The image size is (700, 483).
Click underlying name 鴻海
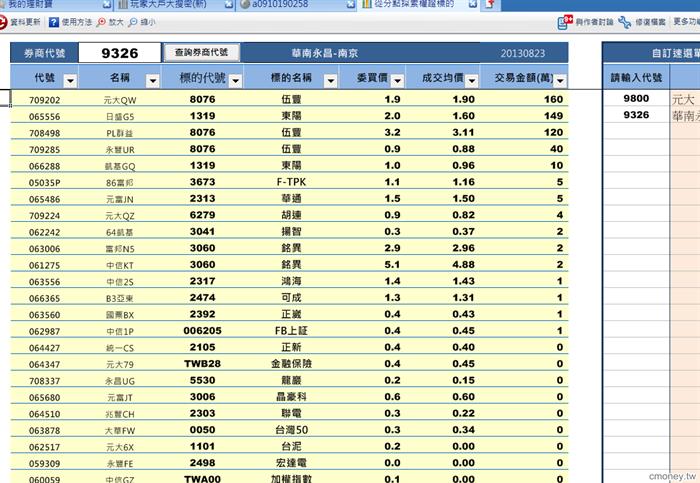(x=291, y=281)
